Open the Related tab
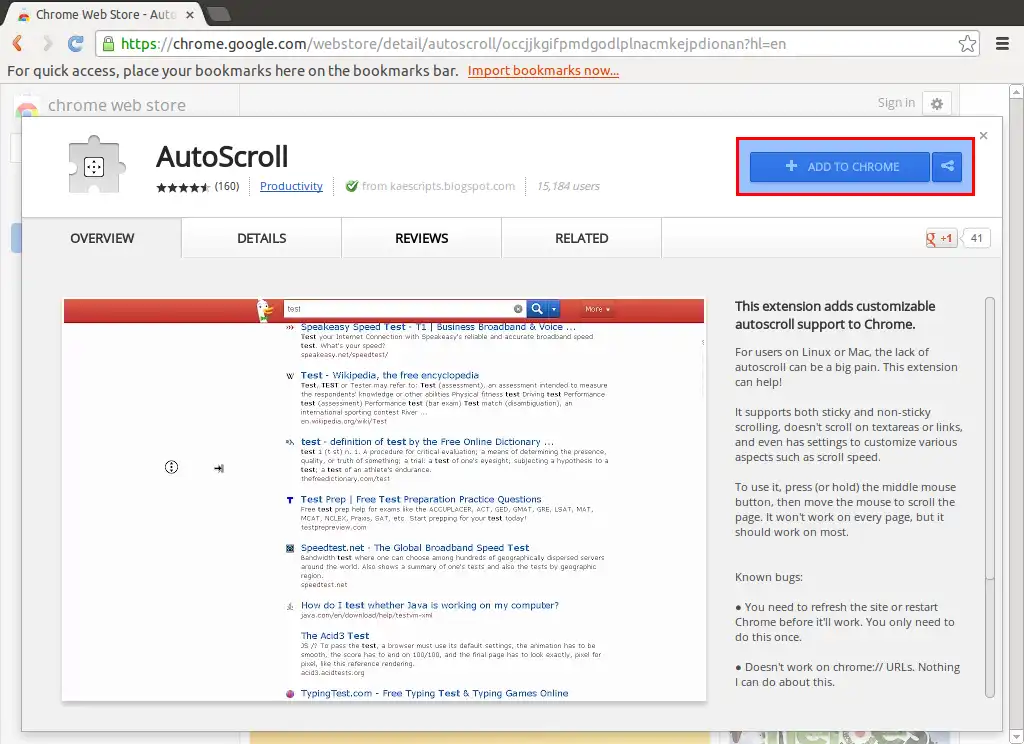Viewport: 1024px width, 744px height. coord(581,238)
